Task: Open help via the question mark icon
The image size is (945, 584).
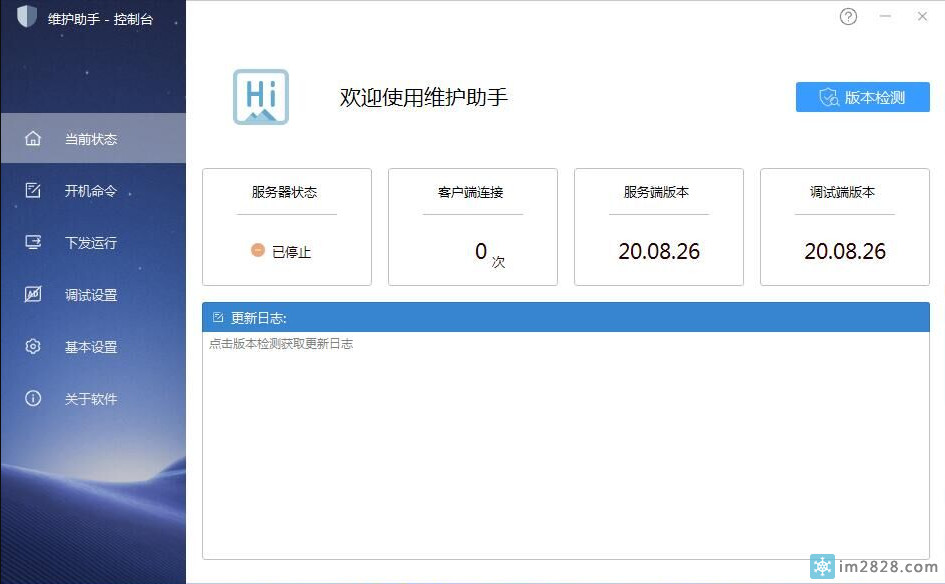Action: [x=848, y=17]
